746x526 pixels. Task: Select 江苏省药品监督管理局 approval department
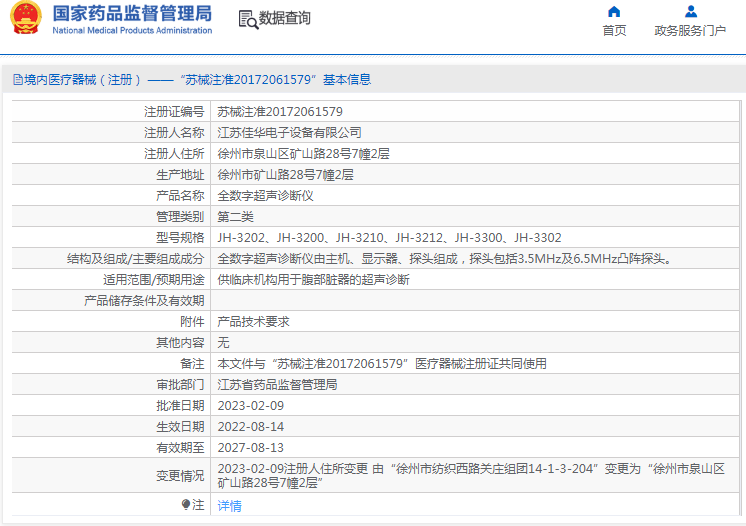click(277, 384)
